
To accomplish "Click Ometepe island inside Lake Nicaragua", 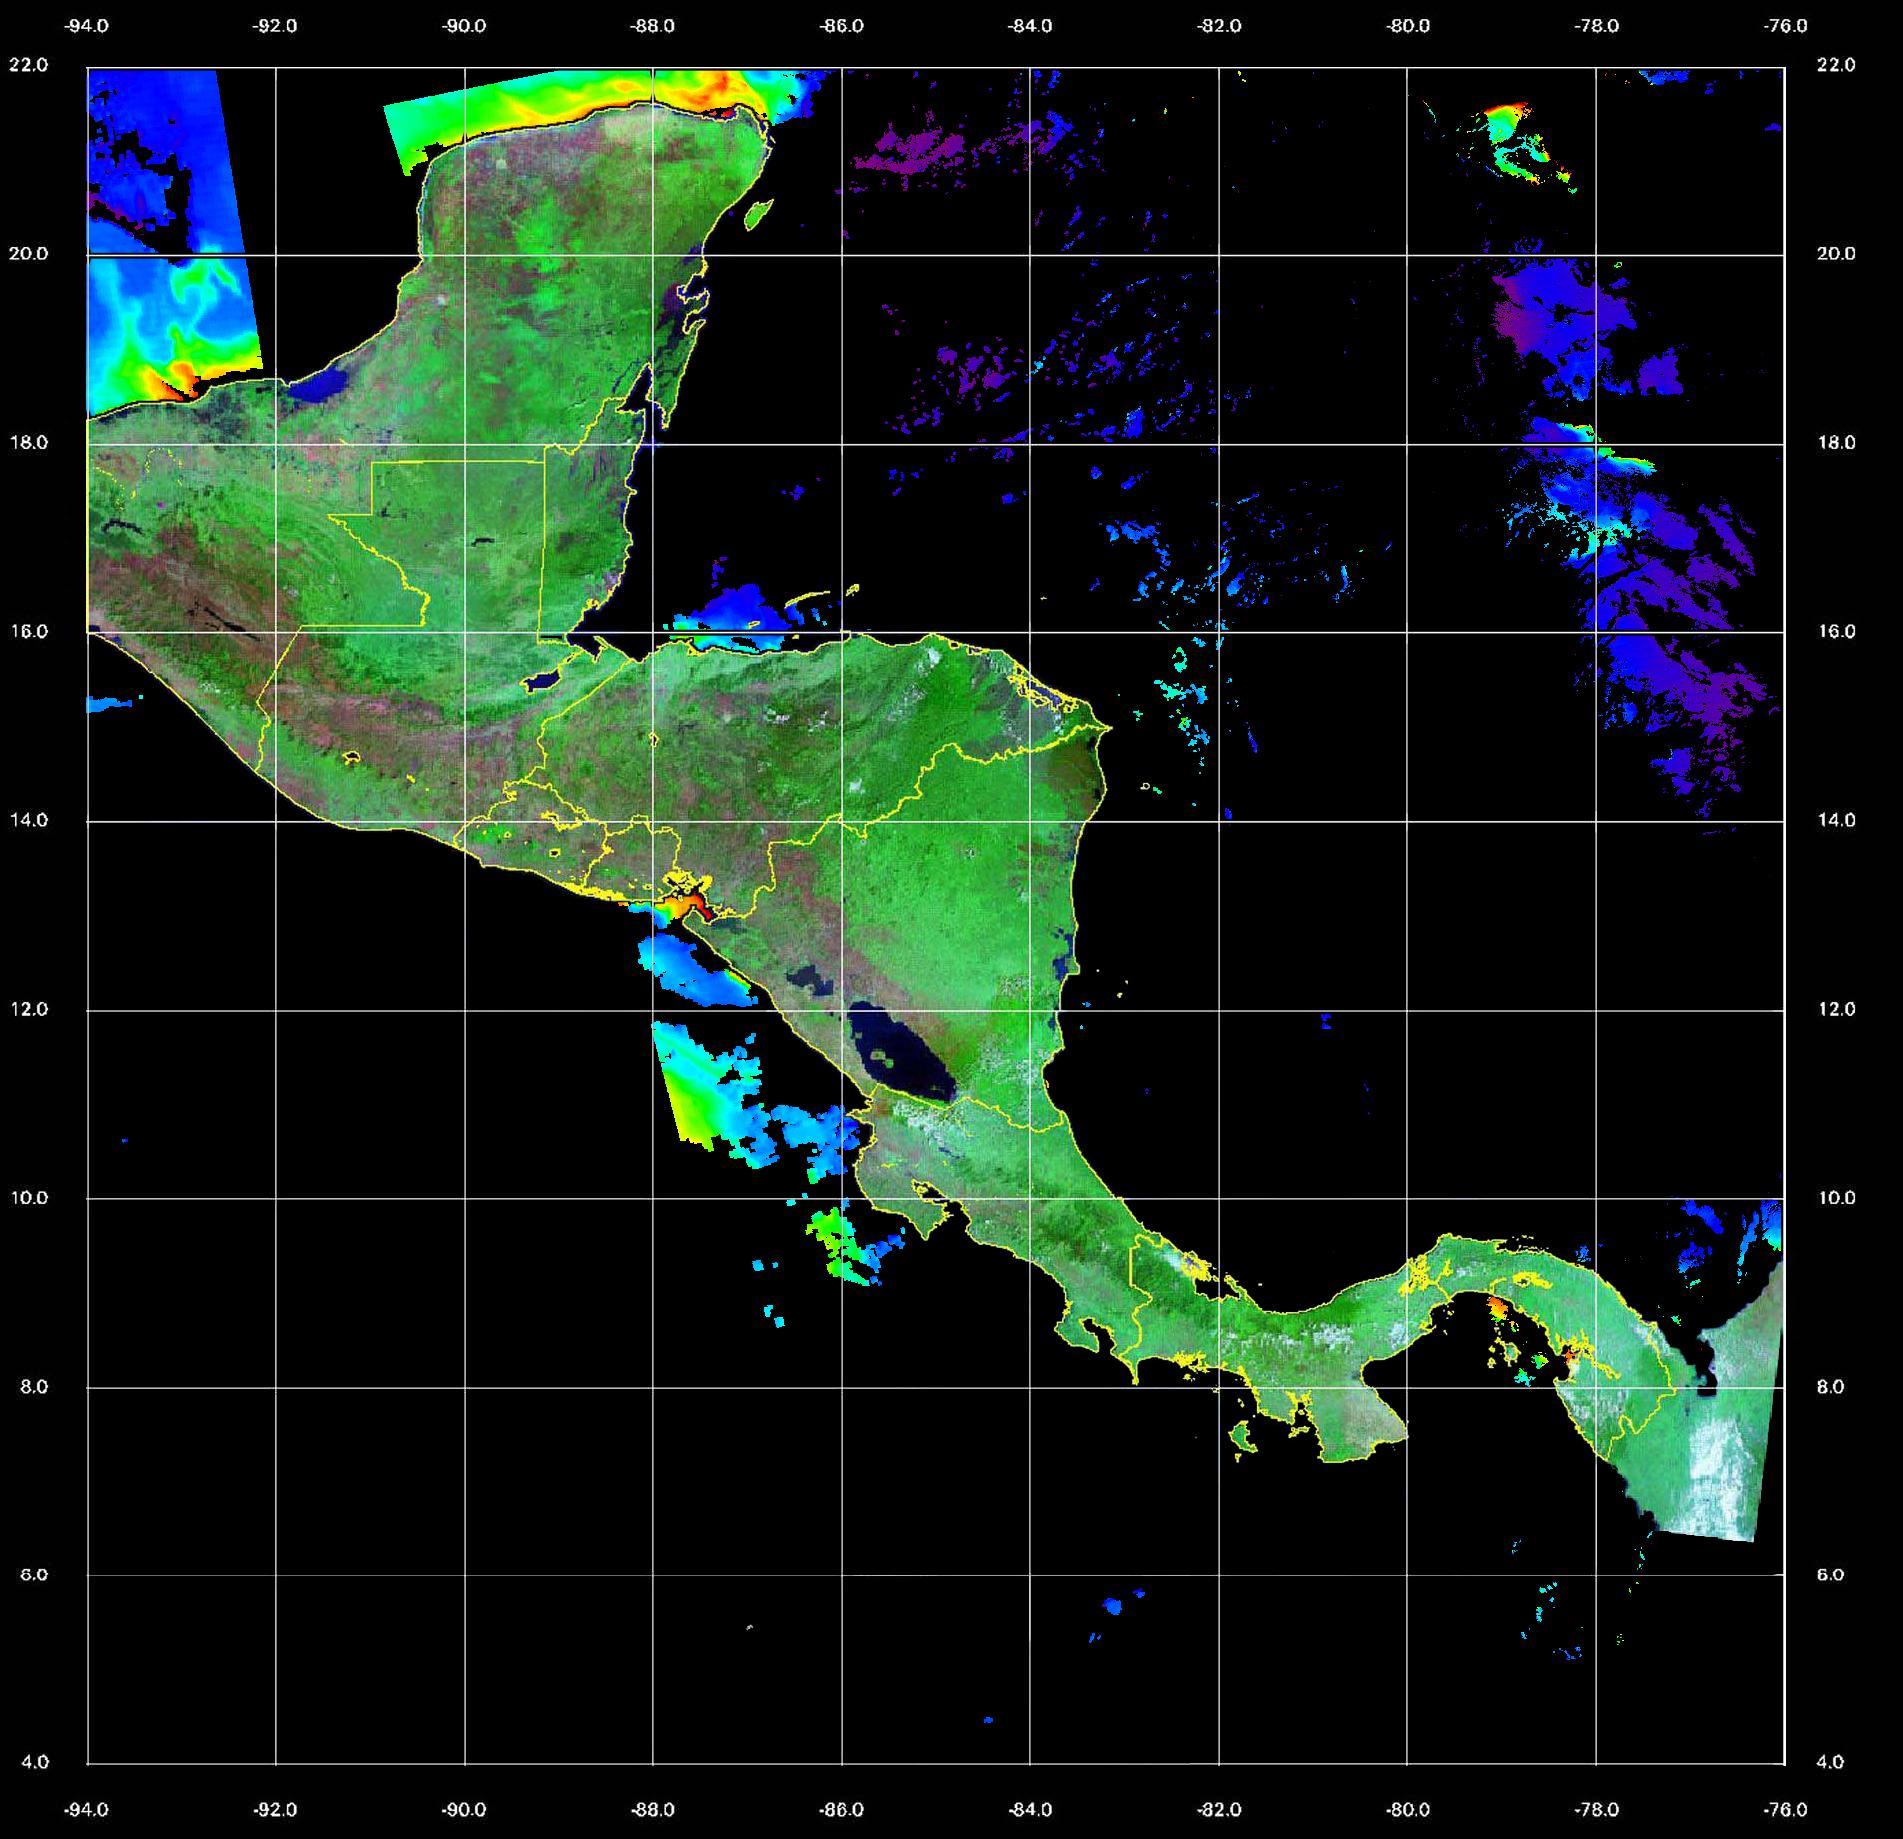I will pos(884,1056).
